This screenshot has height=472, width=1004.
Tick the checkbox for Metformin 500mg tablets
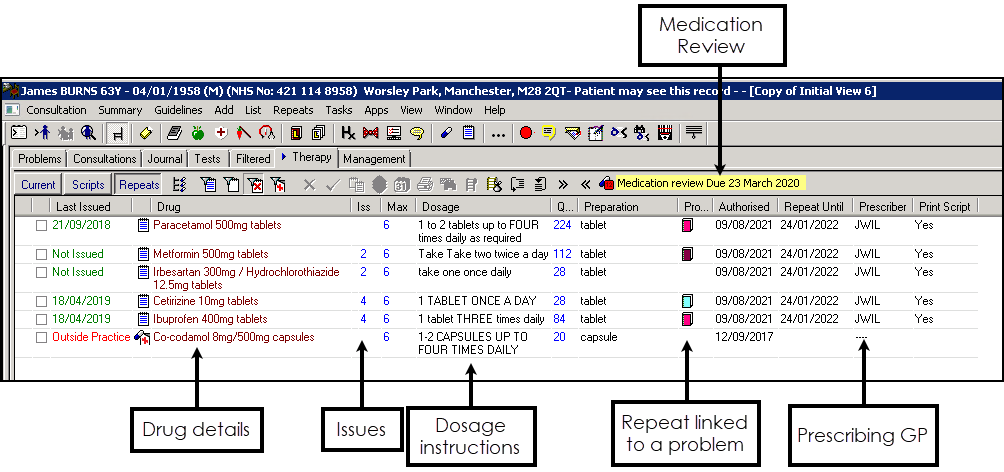(41, 254)
